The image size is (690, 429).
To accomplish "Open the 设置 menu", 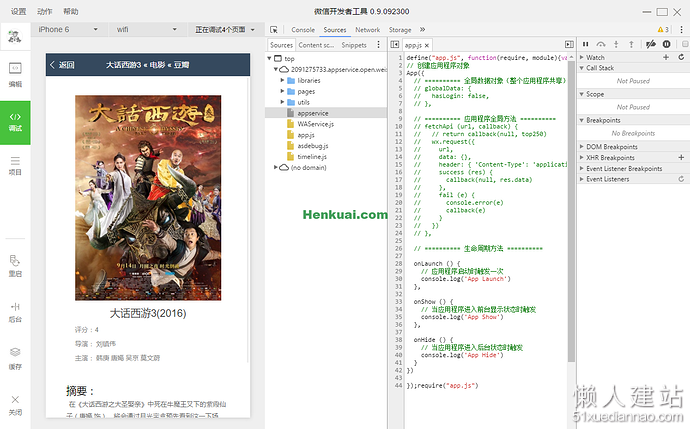I will point(18,11).
